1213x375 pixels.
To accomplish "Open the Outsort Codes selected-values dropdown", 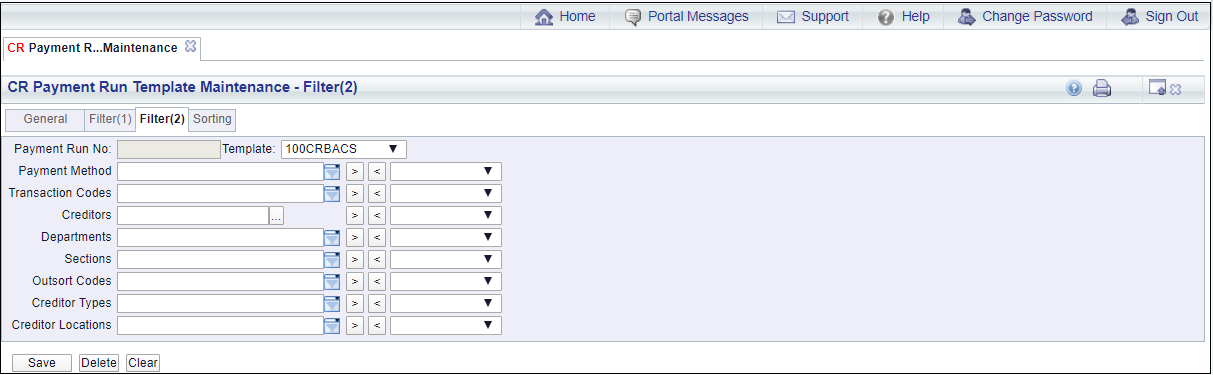I will pyautogui.click(x=446, y=281).
